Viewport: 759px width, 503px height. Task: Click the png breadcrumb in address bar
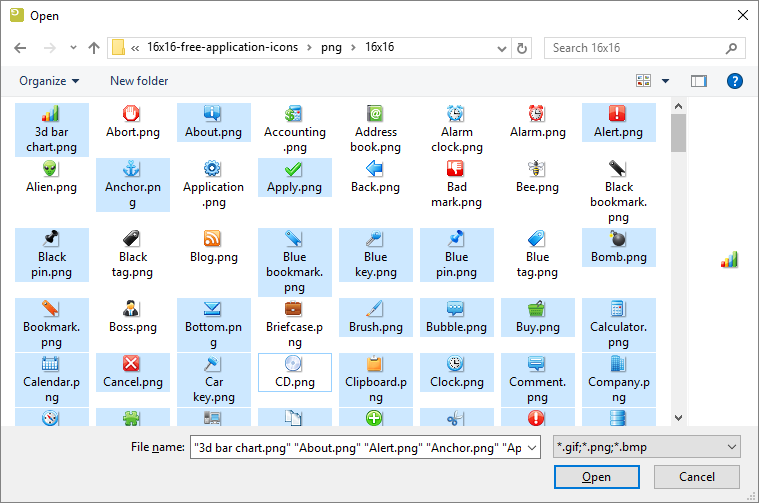(x=330, y=47)
